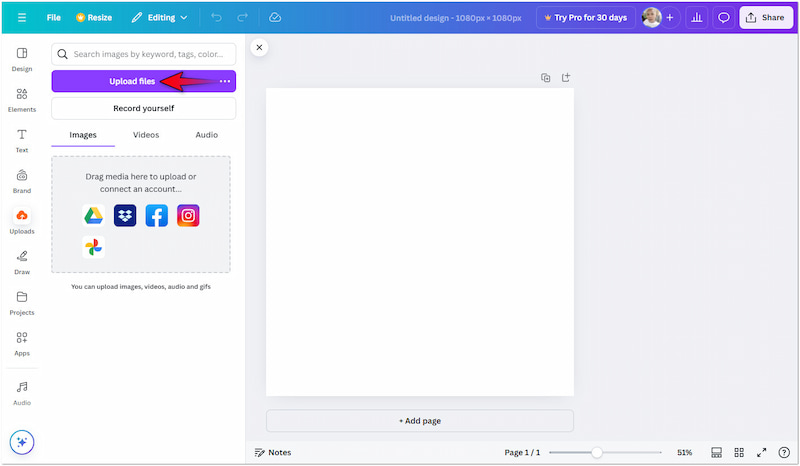Connect Google Drive account icon
The image size is (800, 466).
point(93,215)
